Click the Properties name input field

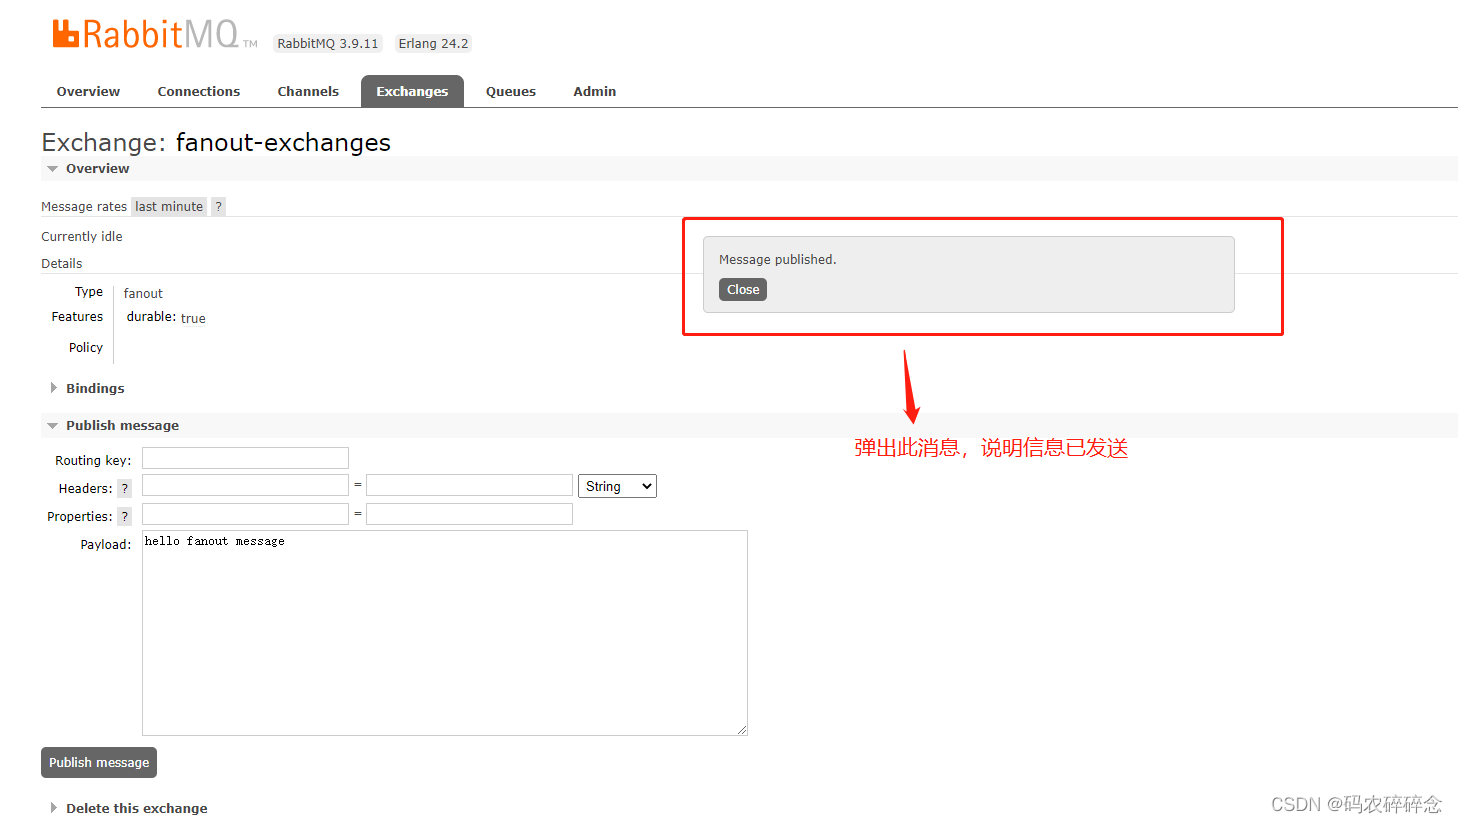pos(245,514)
